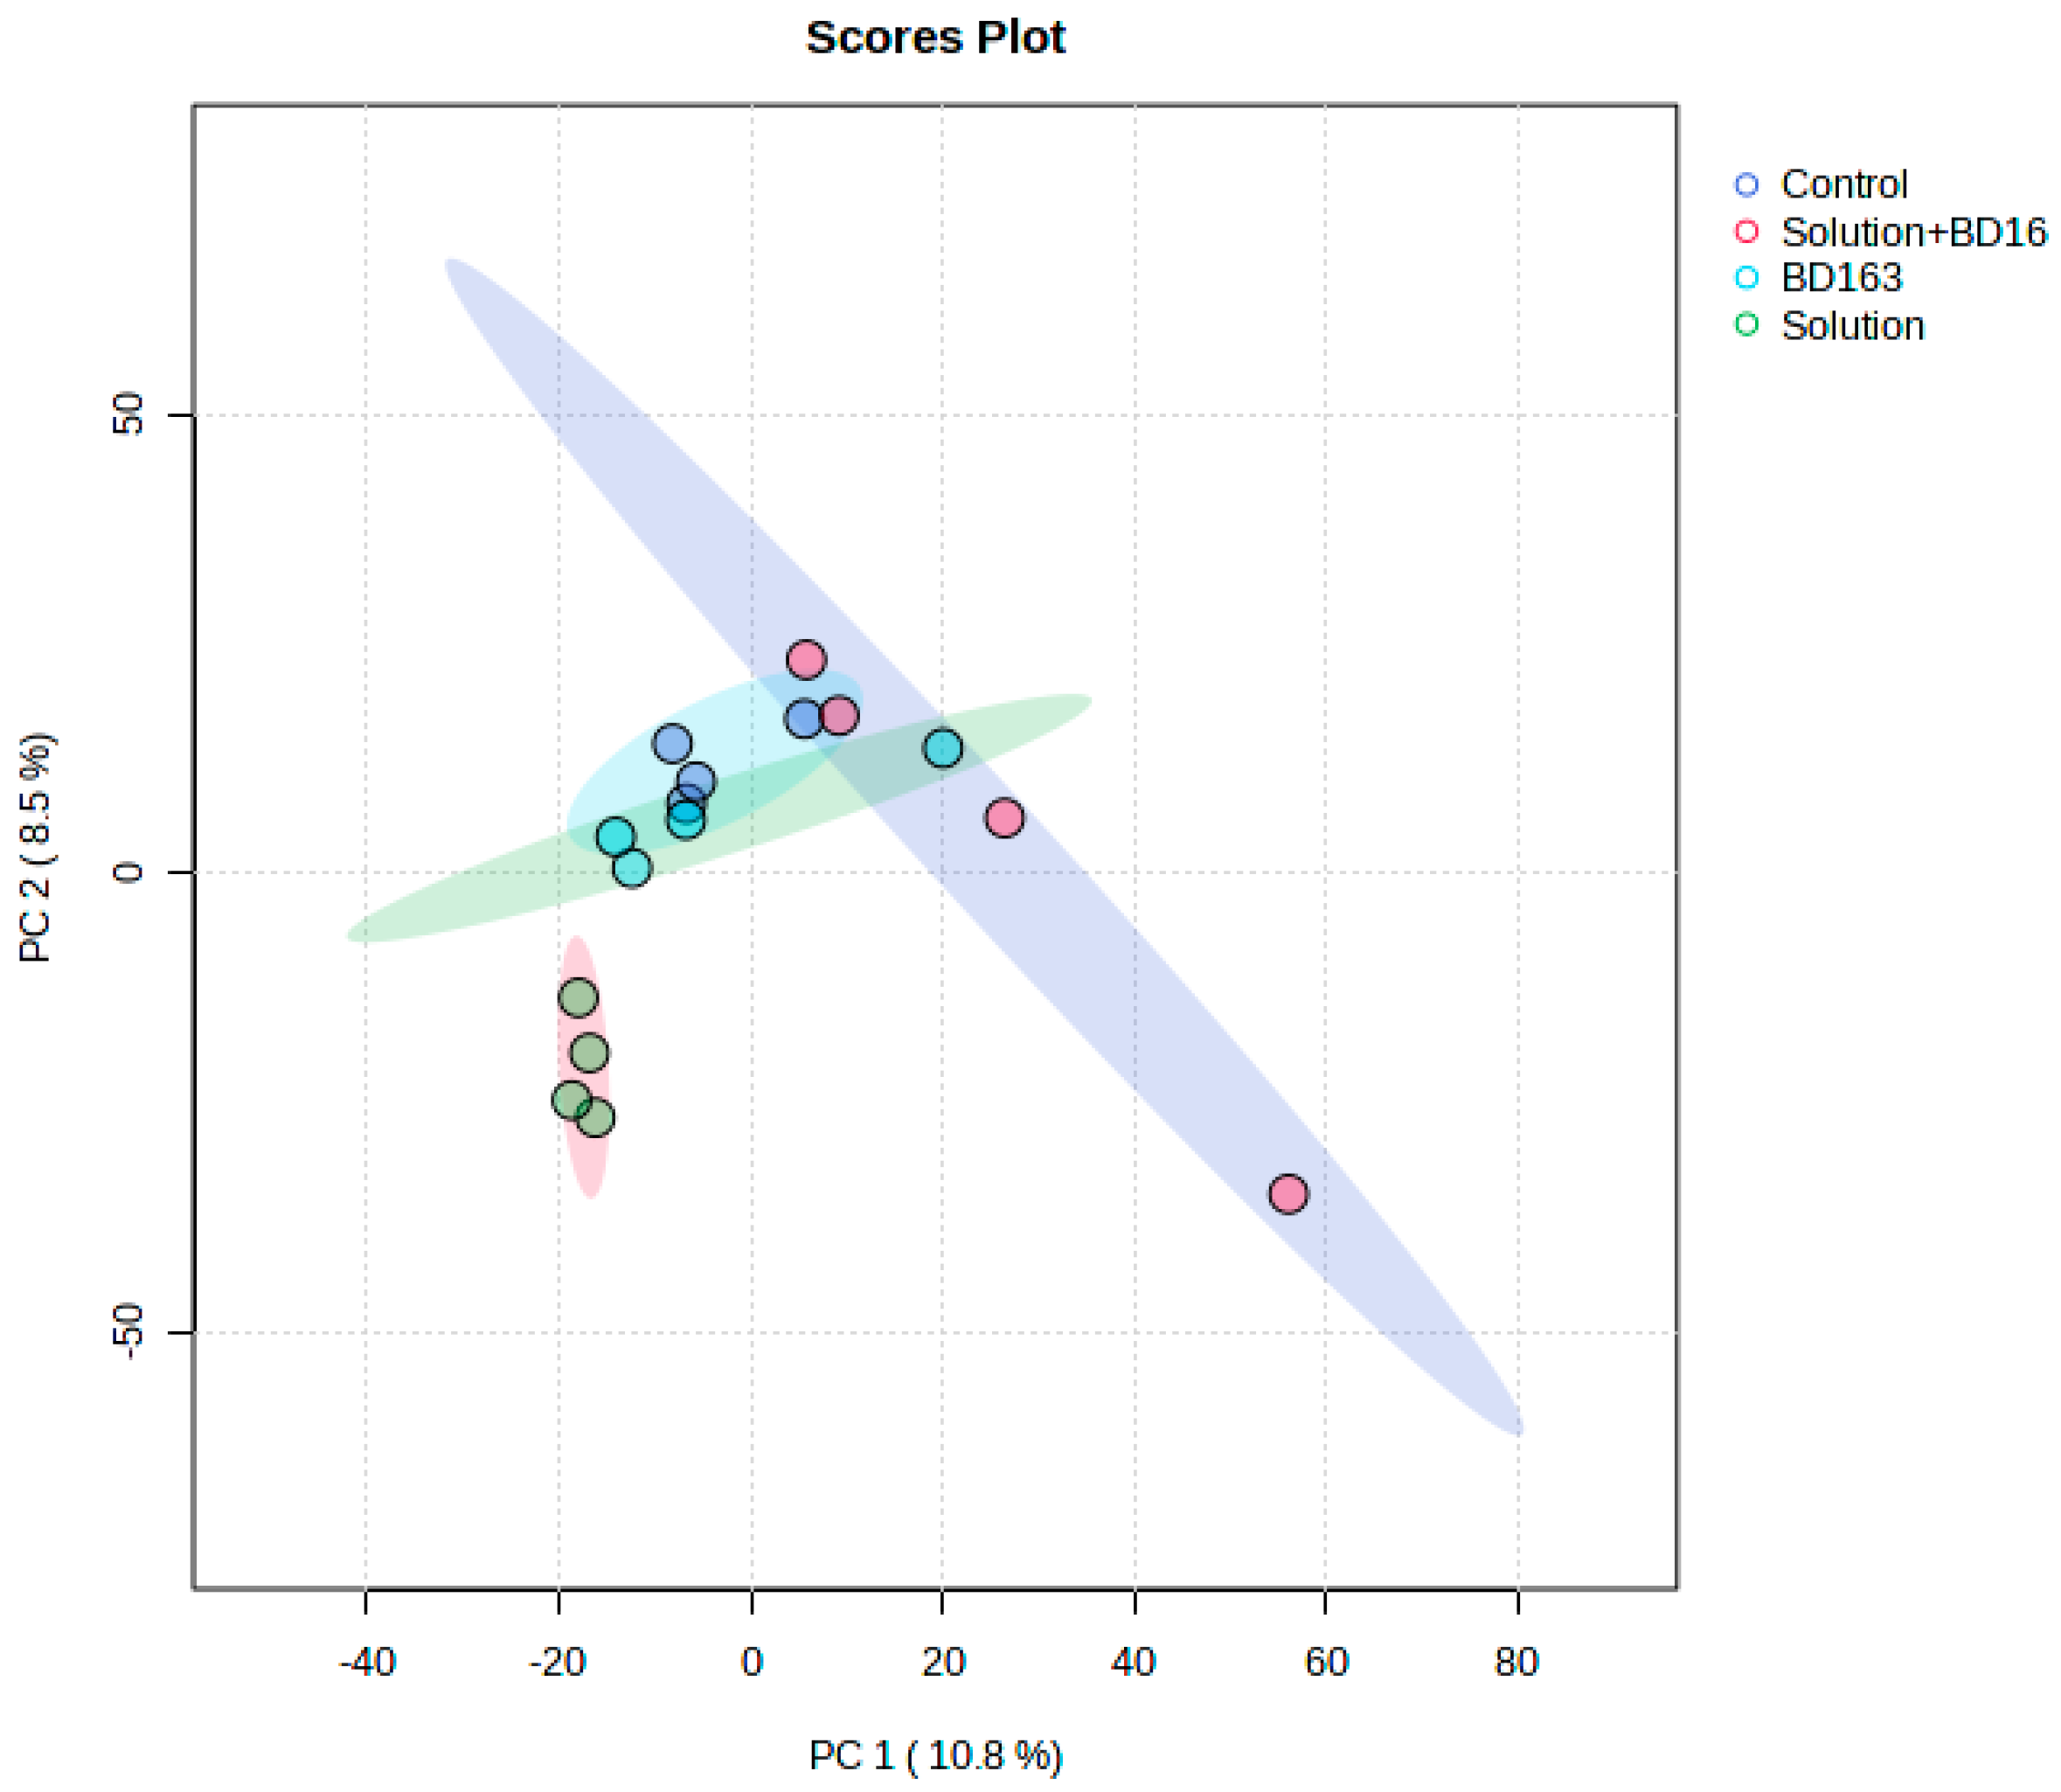Click the cyan BD163 legend circle
Viewport: 2061px width, 1792px height.
[x=1746, y=278]
